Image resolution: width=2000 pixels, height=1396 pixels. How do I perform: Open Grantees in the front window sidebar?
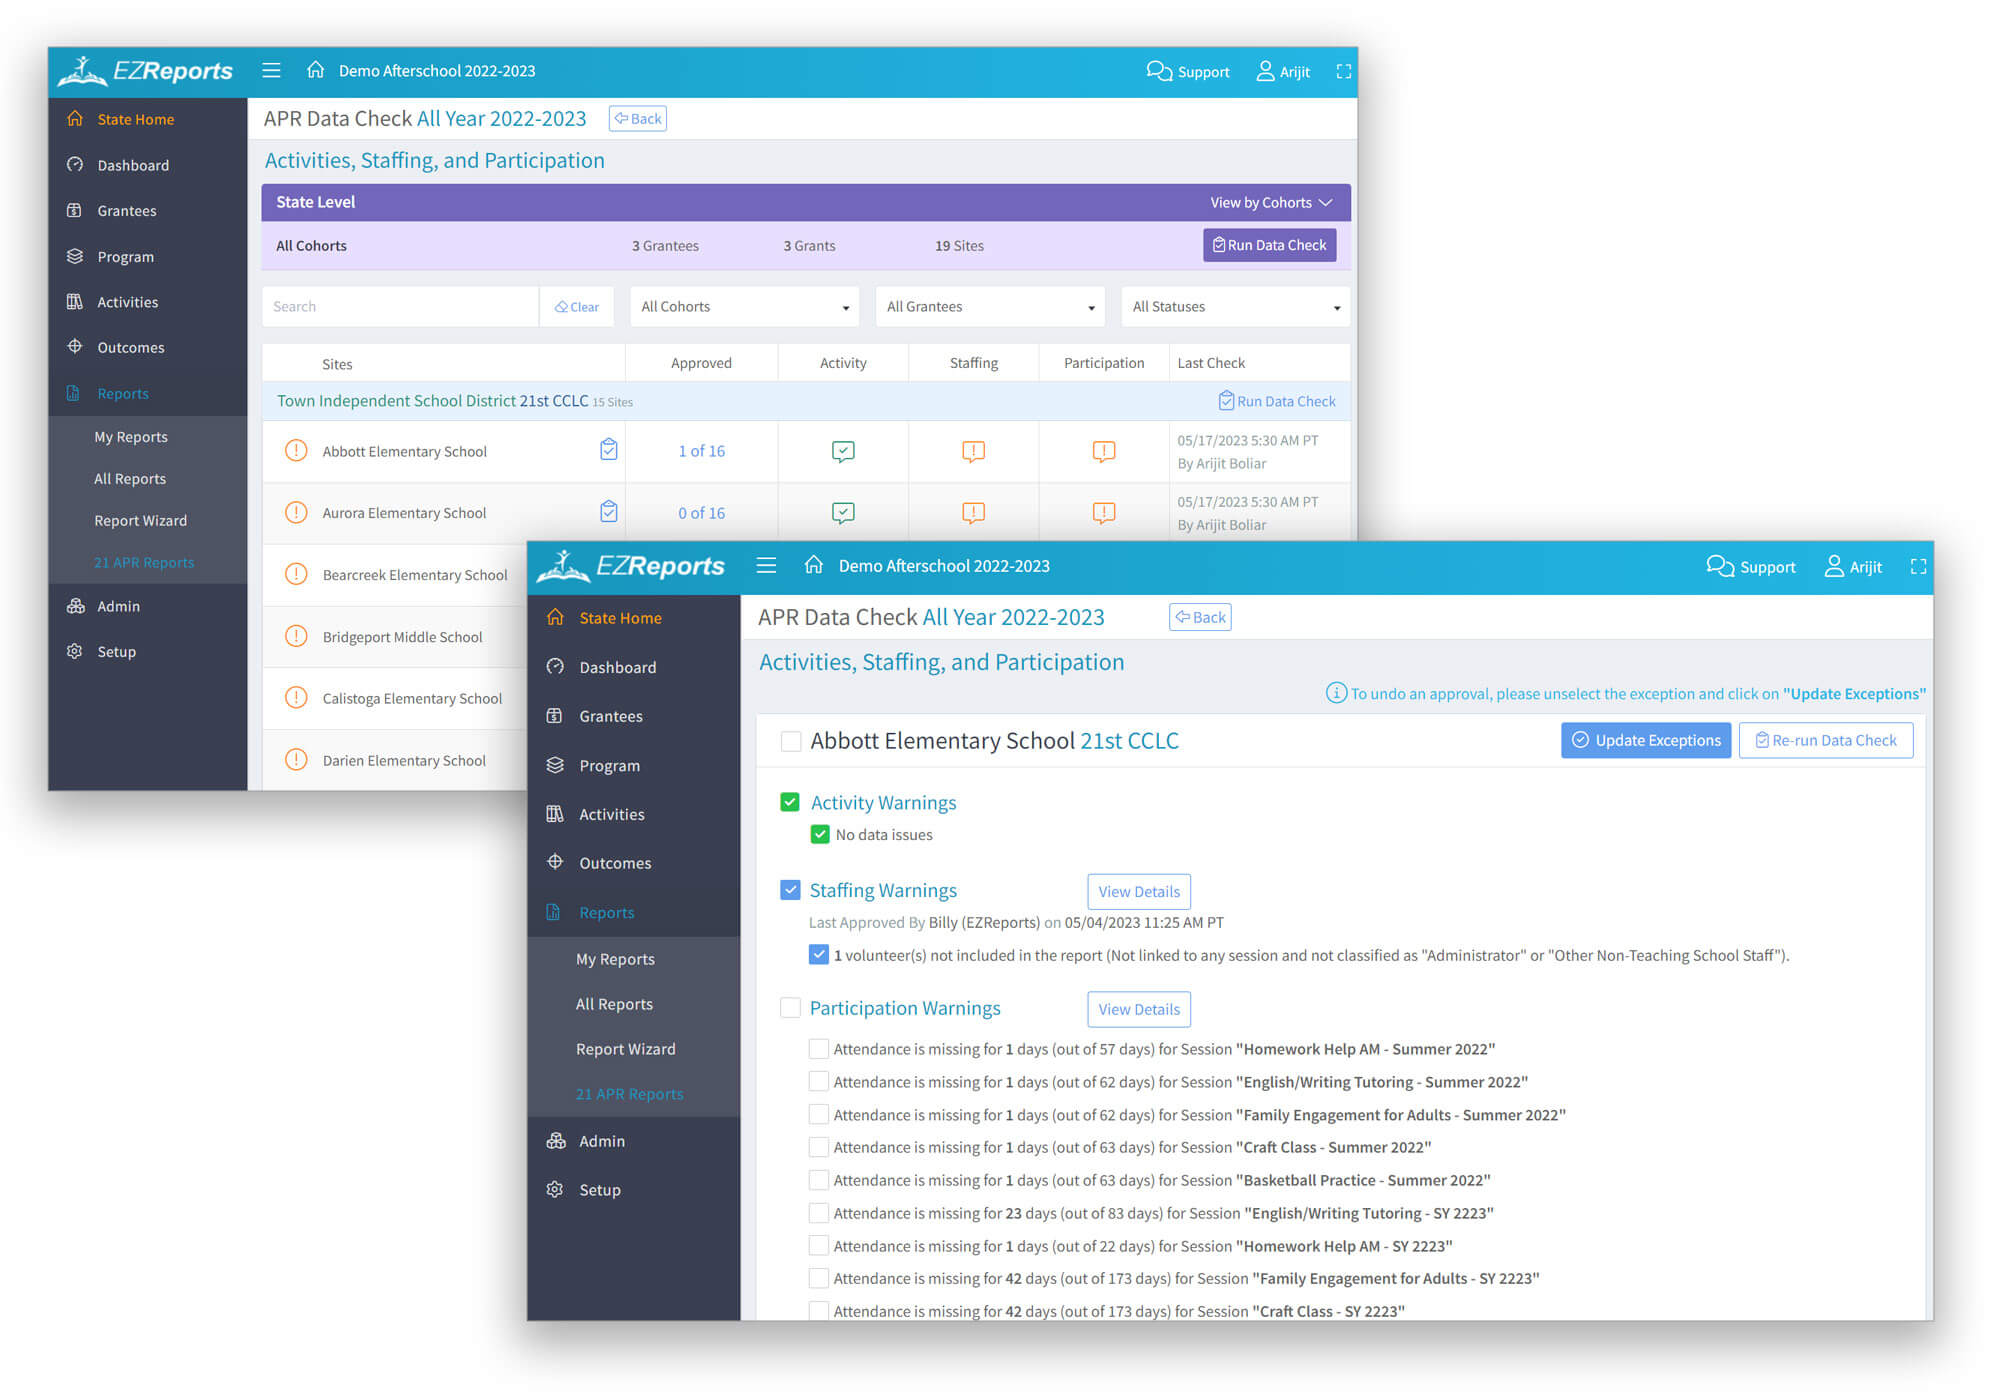pos(610,716)
